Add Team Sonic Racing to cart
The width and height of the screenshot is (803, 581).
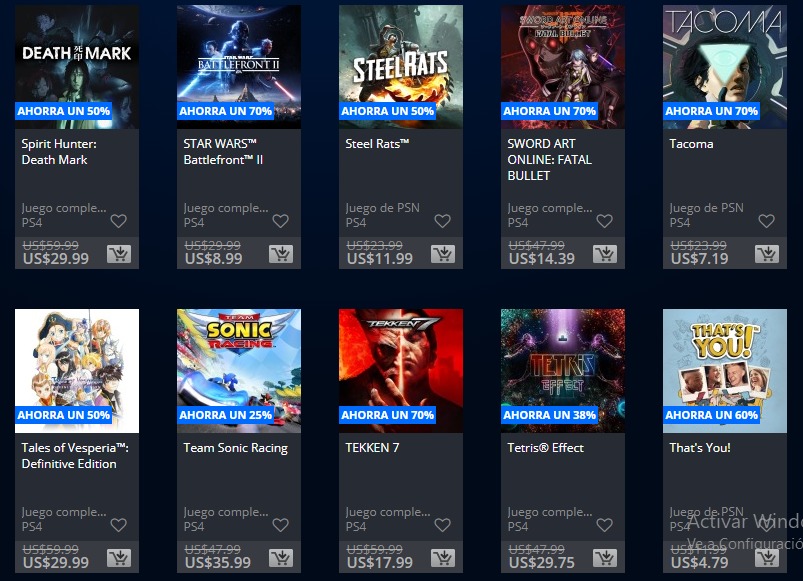click(x=281, y=558)
